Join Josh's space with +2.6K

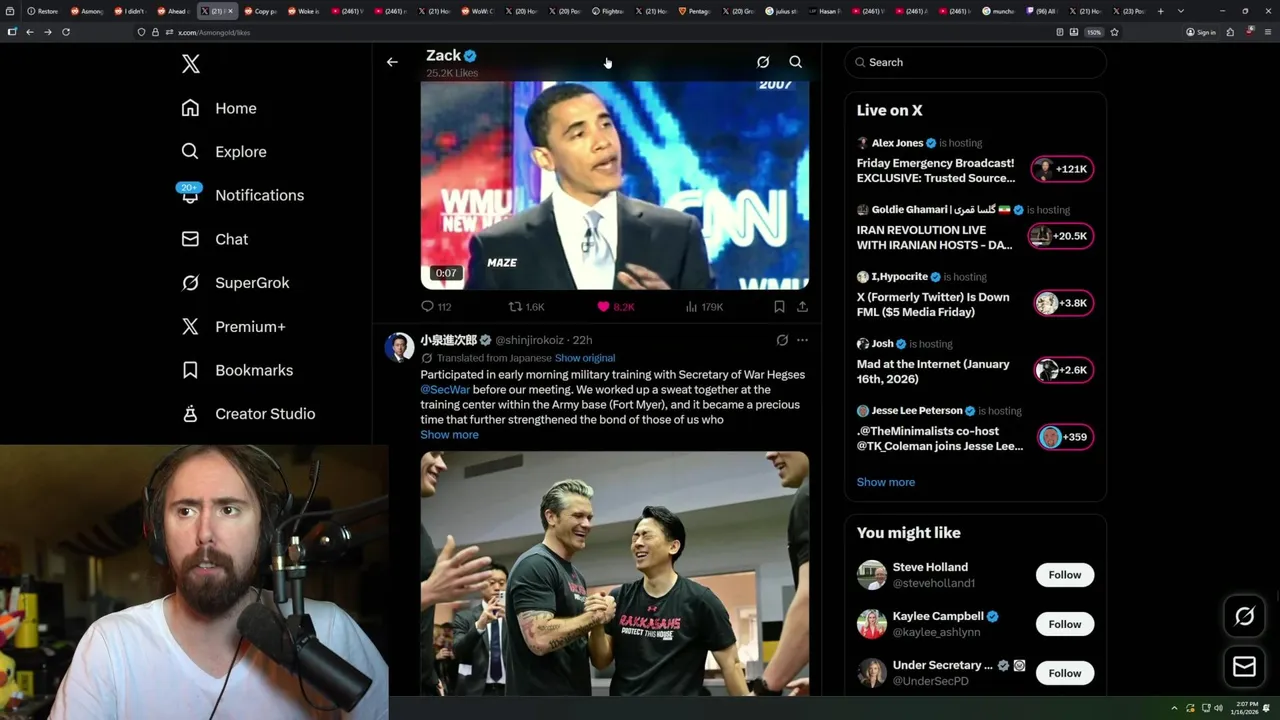1063,370
